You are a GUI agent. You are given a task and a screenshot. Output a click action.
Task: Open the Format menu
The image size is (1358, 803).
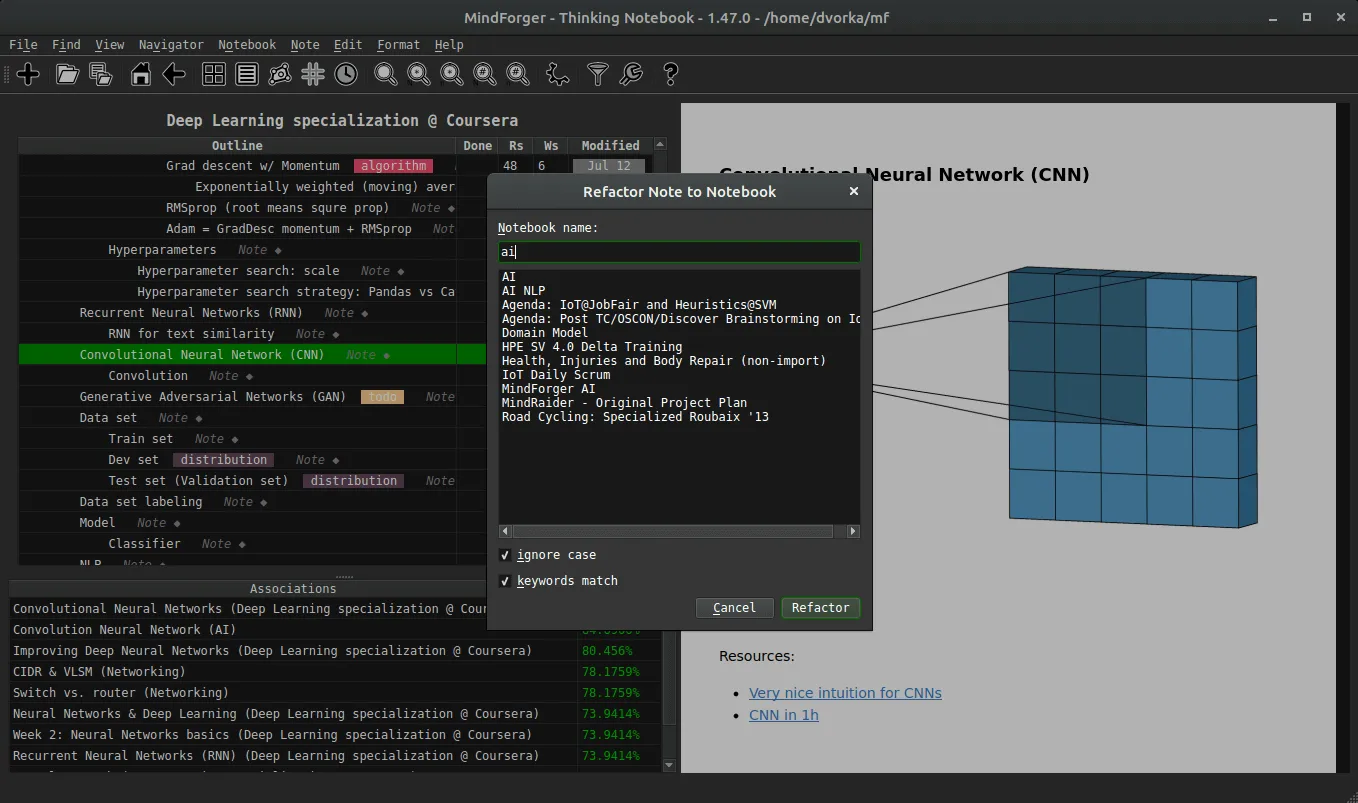tap(398, 45)
